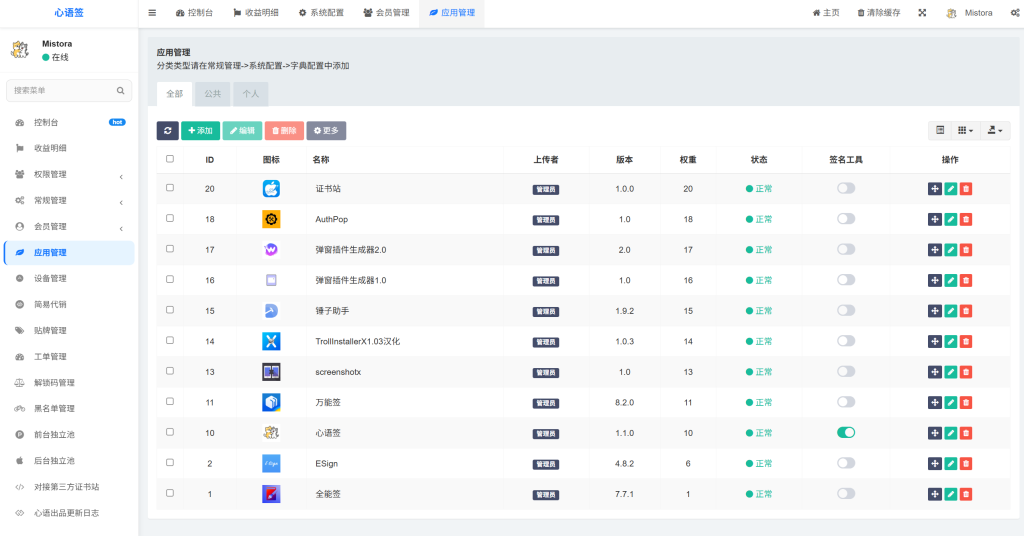Click the green edit icon for AuthPop row
This screenshot has height=536, width=1024.
point(950,219)
